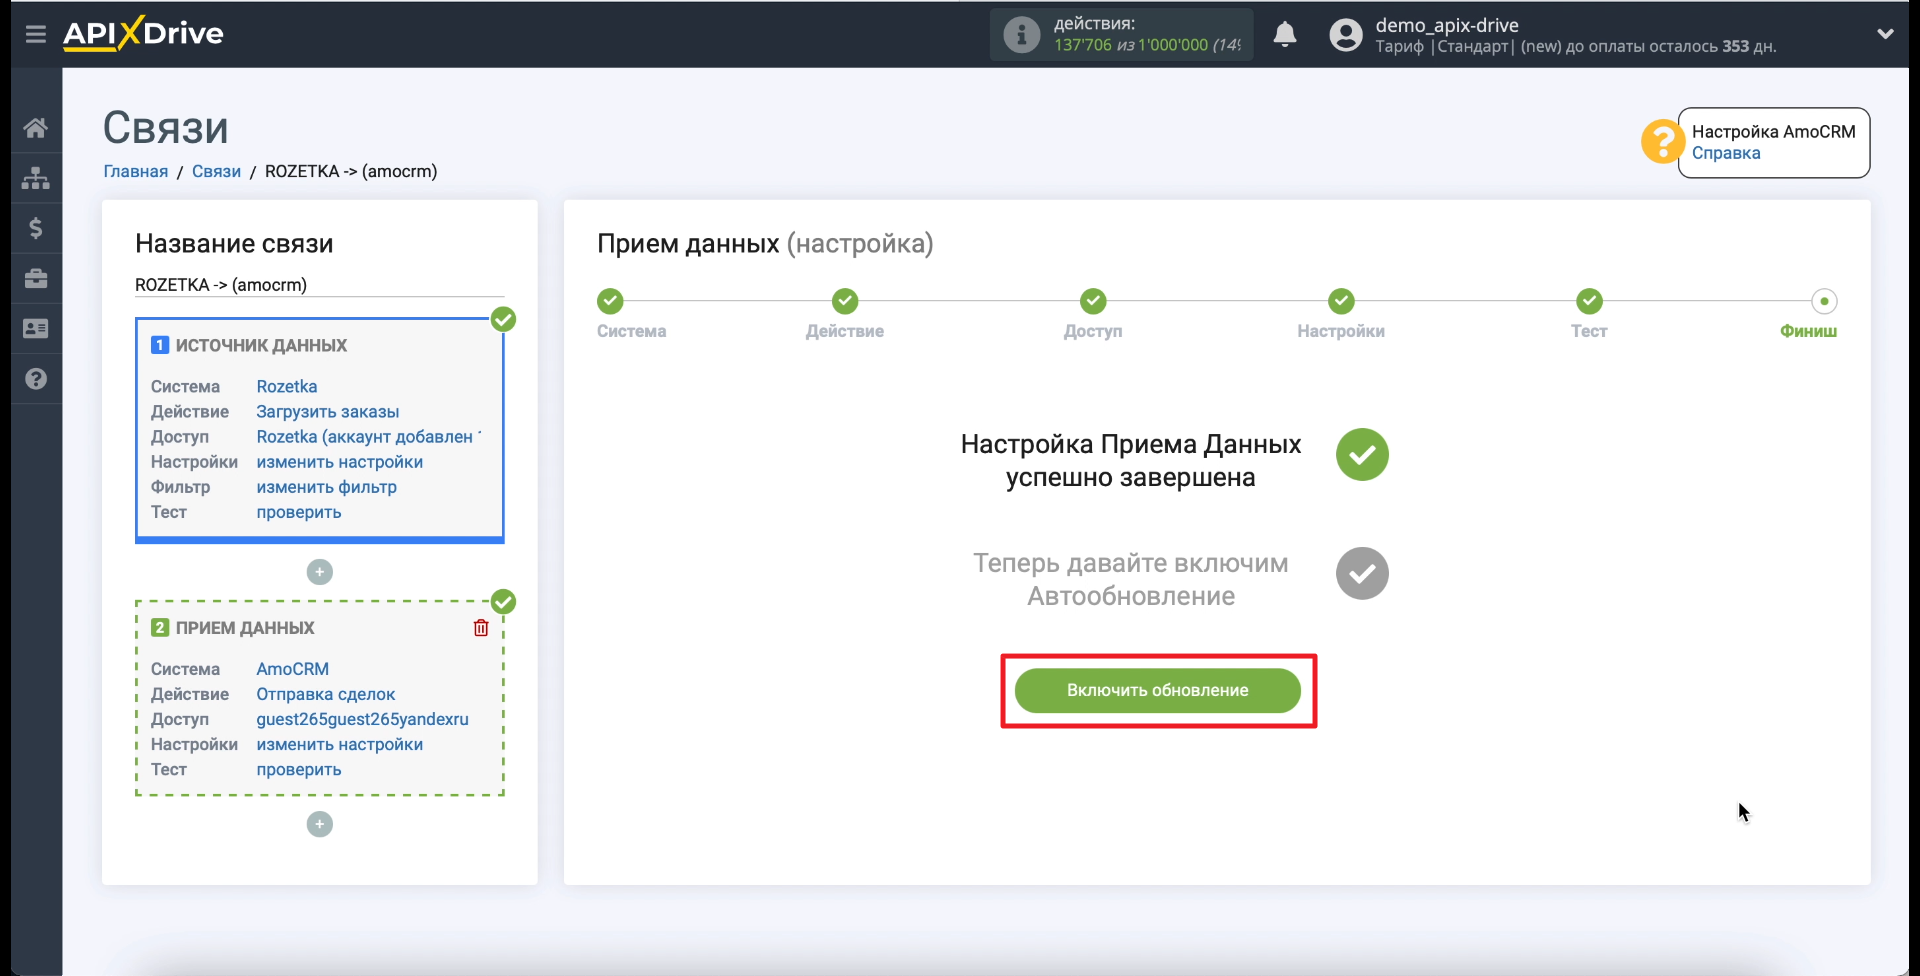Expand the account dropdown chevron
This screenshot has width=1920, height=976.
1885,34
